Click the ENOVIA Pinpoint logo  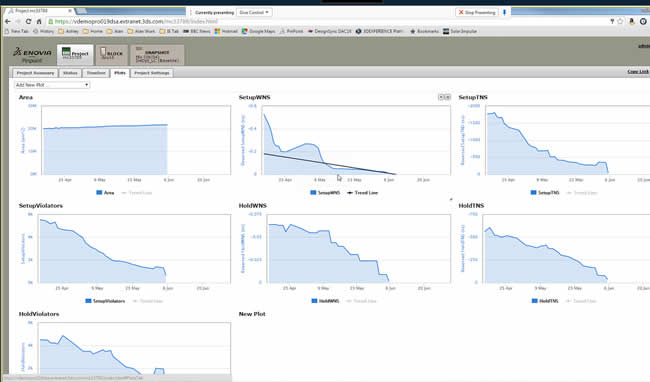point(32,55)
